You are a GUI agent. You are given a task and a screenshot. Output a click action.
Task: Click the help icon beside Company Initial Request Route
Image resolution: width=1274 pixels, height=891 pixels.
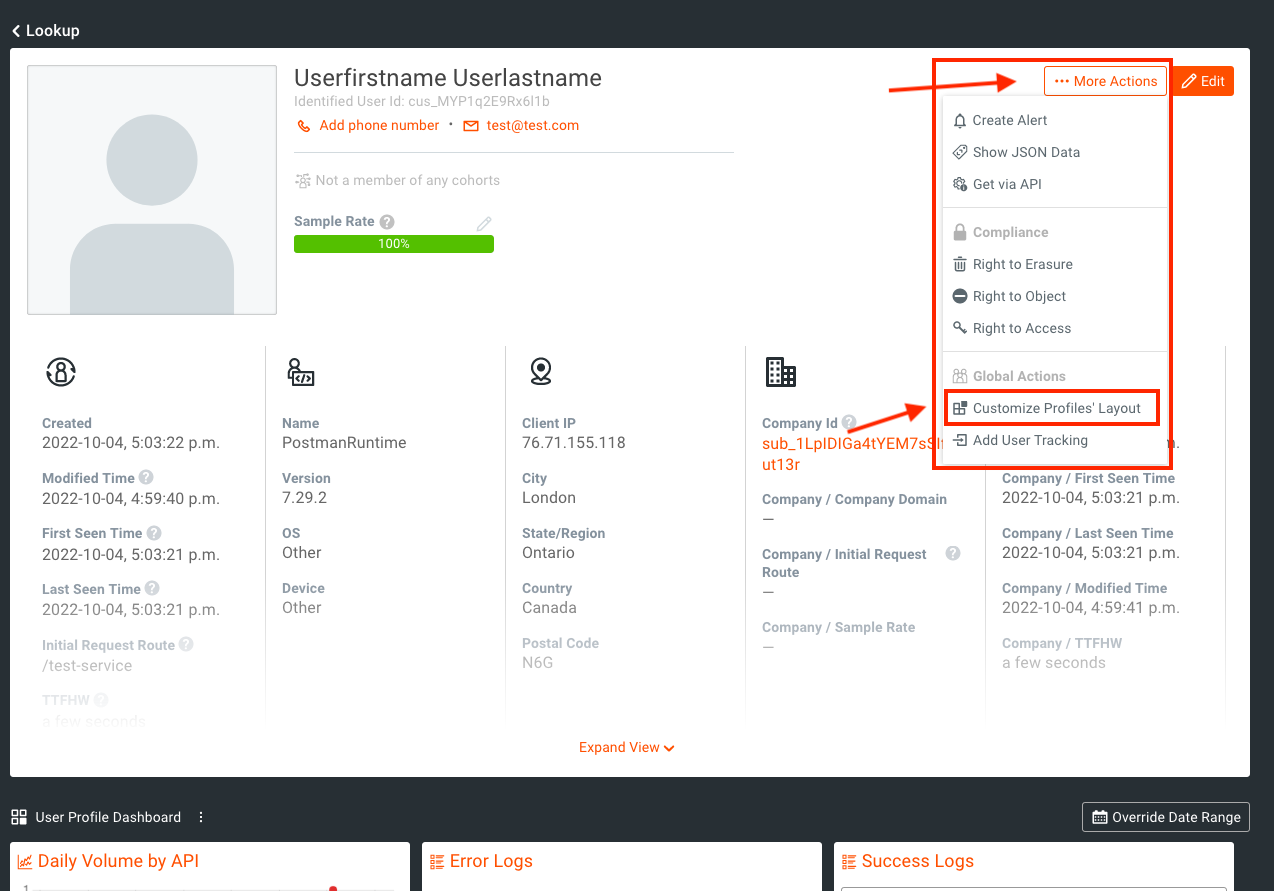953,554
